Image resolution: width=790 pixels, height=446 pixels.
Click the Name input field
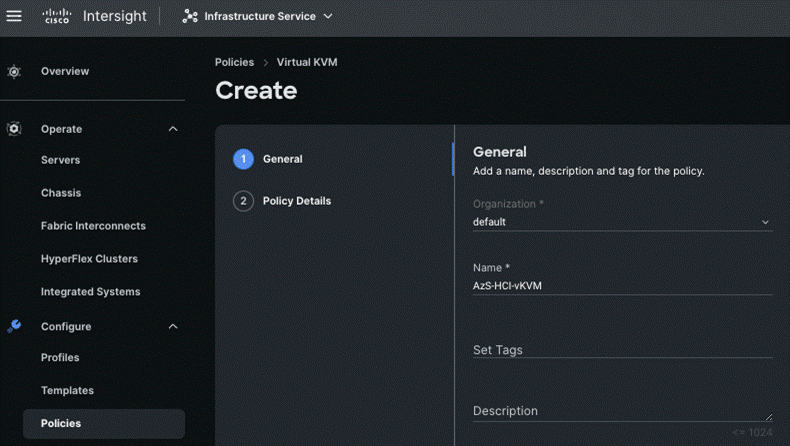coord(622,286)
